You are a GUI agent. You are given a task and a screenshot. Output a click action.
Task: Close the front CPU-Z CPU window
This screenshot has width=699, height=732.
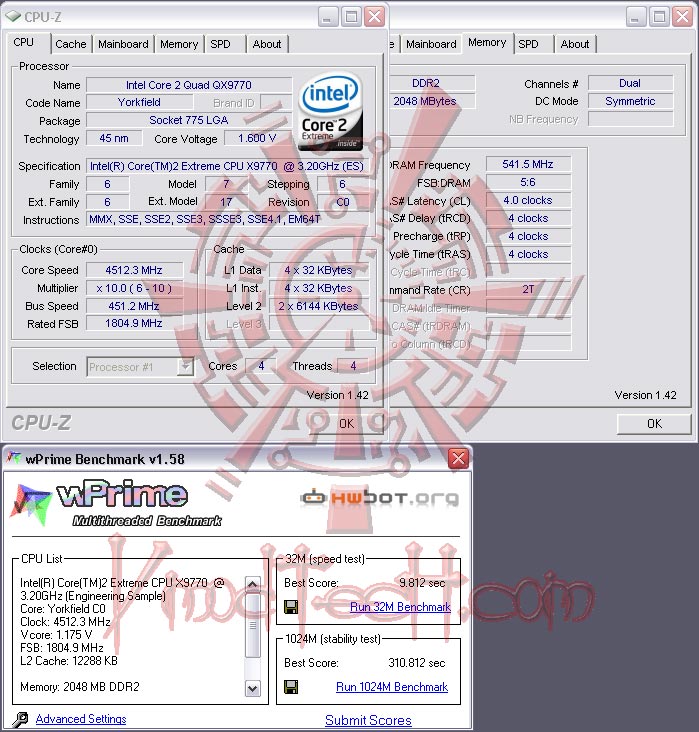pos(374,17)
